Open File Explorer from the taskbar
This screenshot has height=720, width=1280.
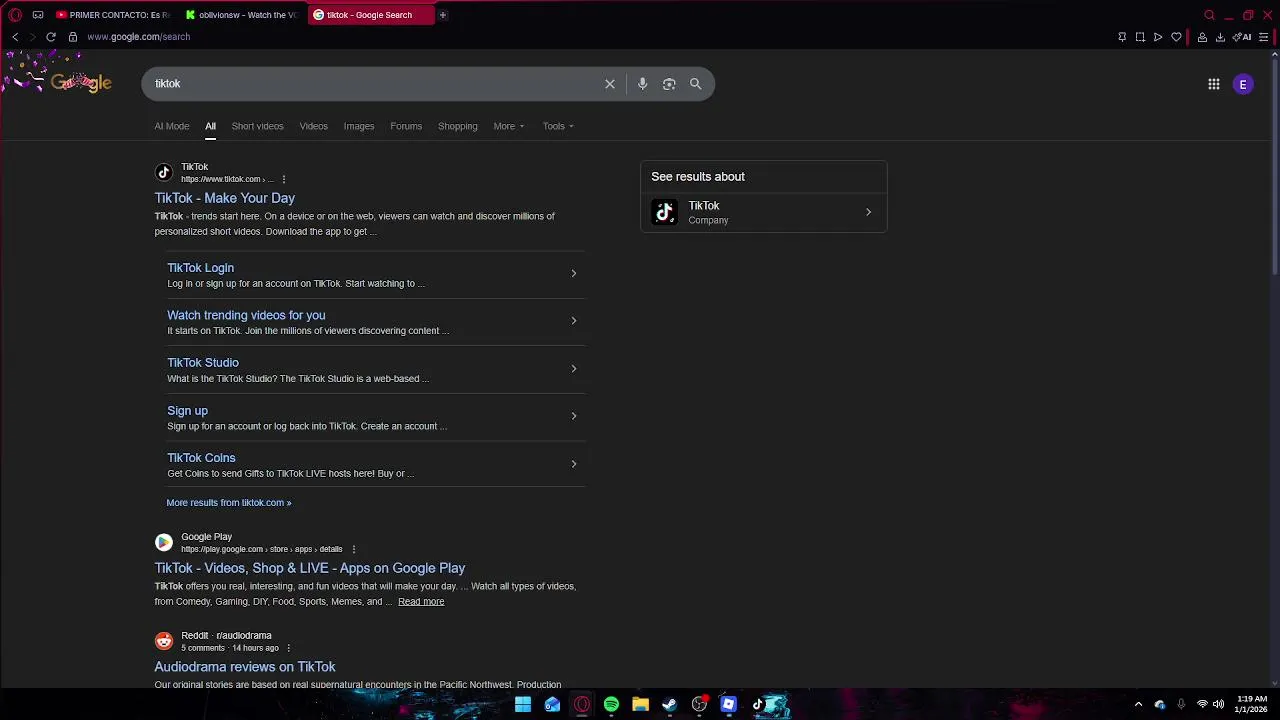pyautogui.click(x=640, y=704)
